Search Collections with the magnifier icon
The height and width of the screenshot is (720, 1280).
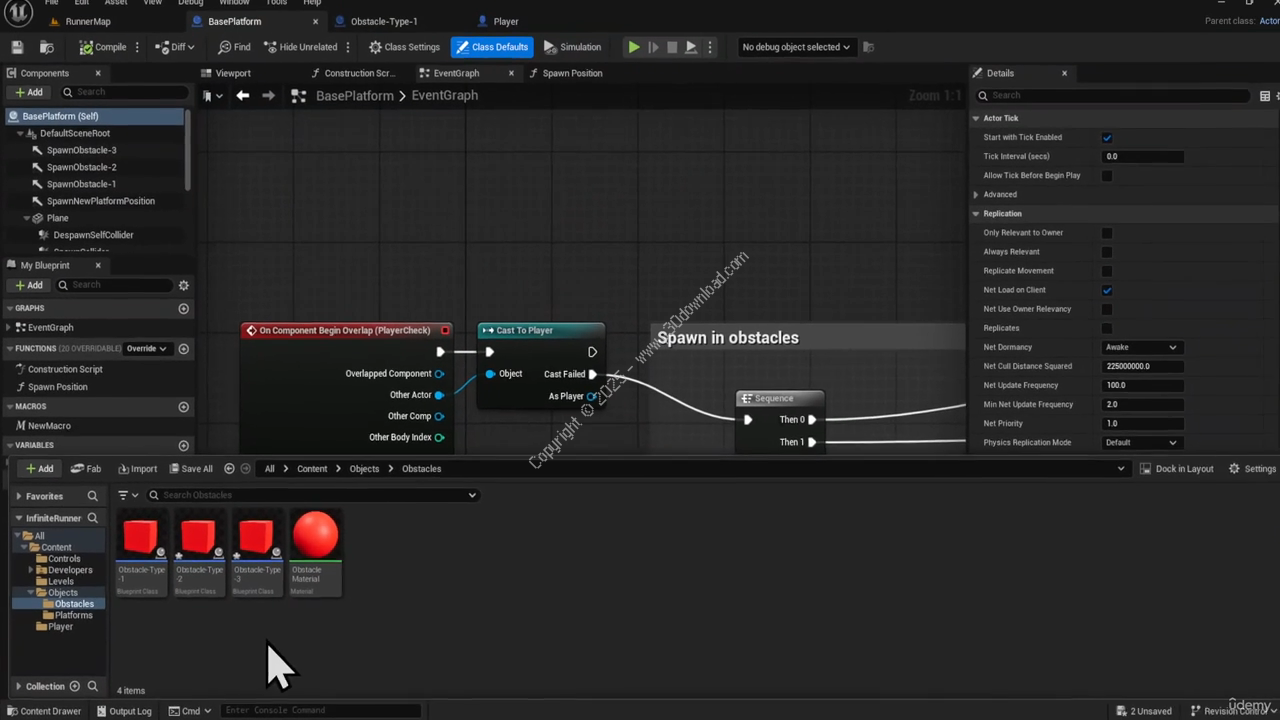coord(92,686)
